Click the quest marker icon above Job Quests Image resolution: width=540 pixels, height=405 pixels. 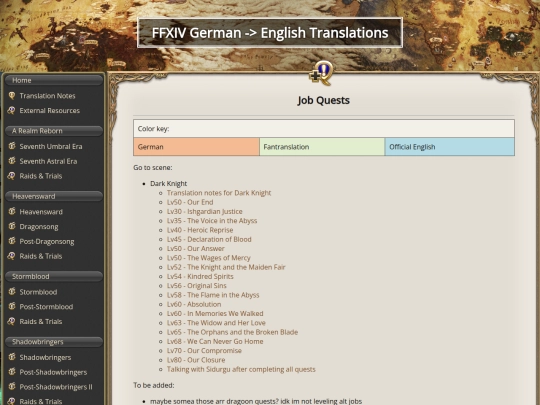(321, 73)
